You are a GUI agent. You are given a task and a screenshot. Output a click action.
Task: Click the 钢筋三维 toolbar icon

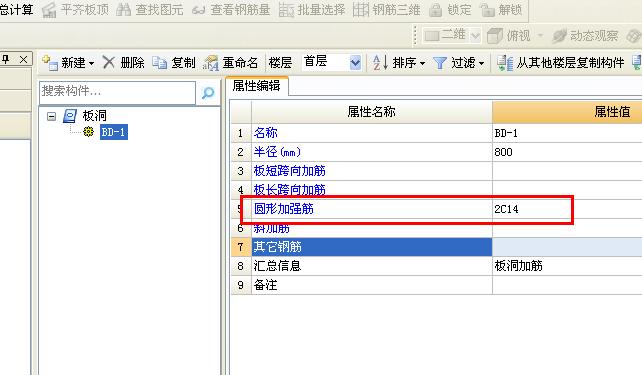361,10
